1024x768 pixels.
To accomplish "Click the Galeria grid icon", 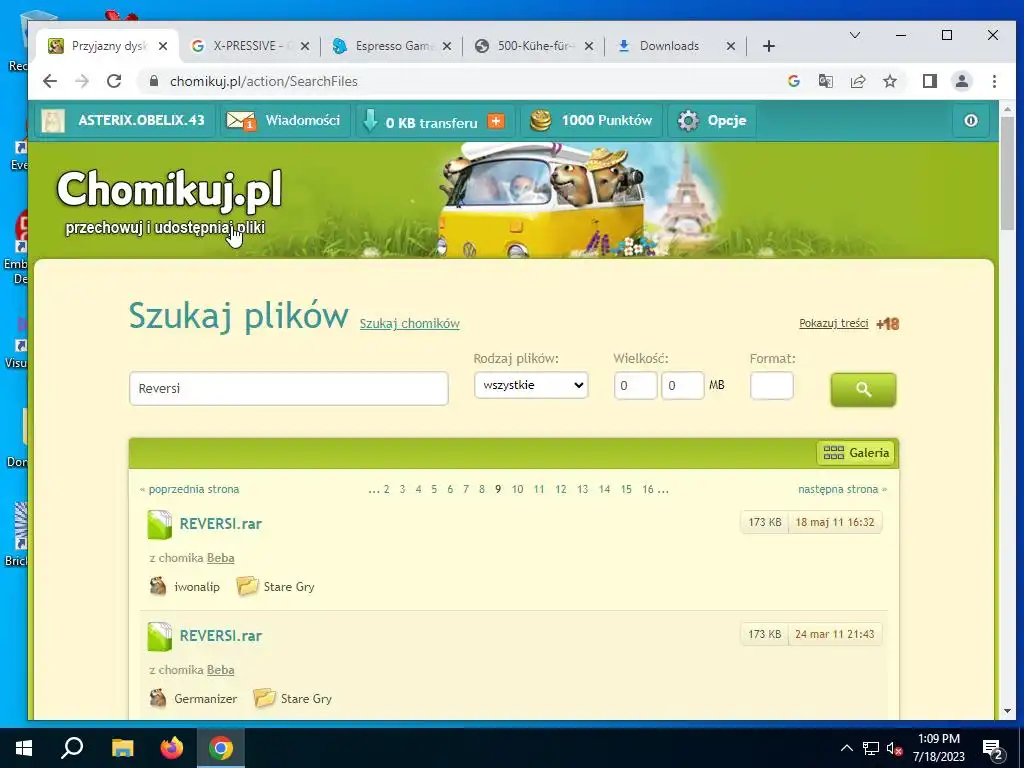I will click(833, 453).
